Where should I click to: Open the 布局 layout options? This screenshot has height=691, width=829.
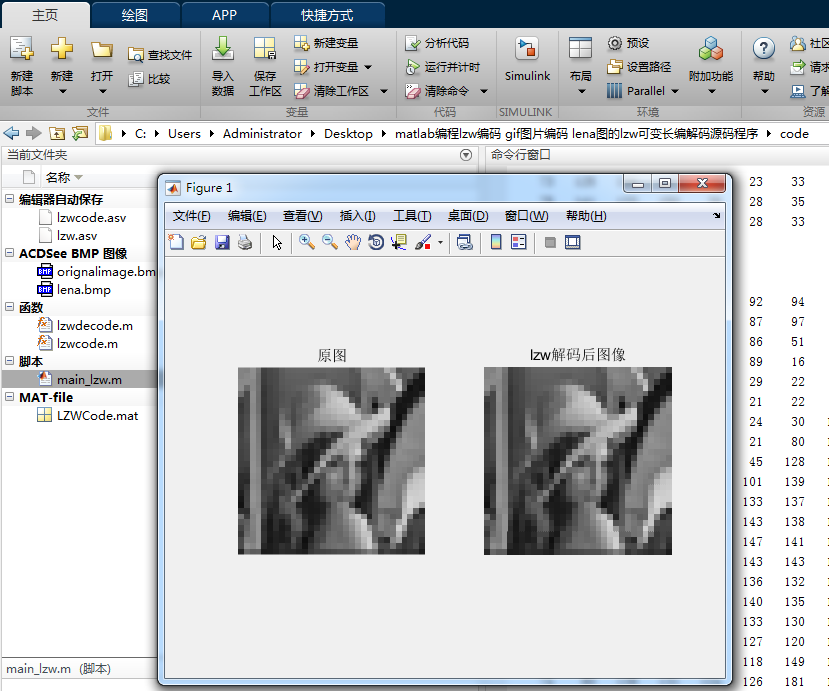(580, 66)
